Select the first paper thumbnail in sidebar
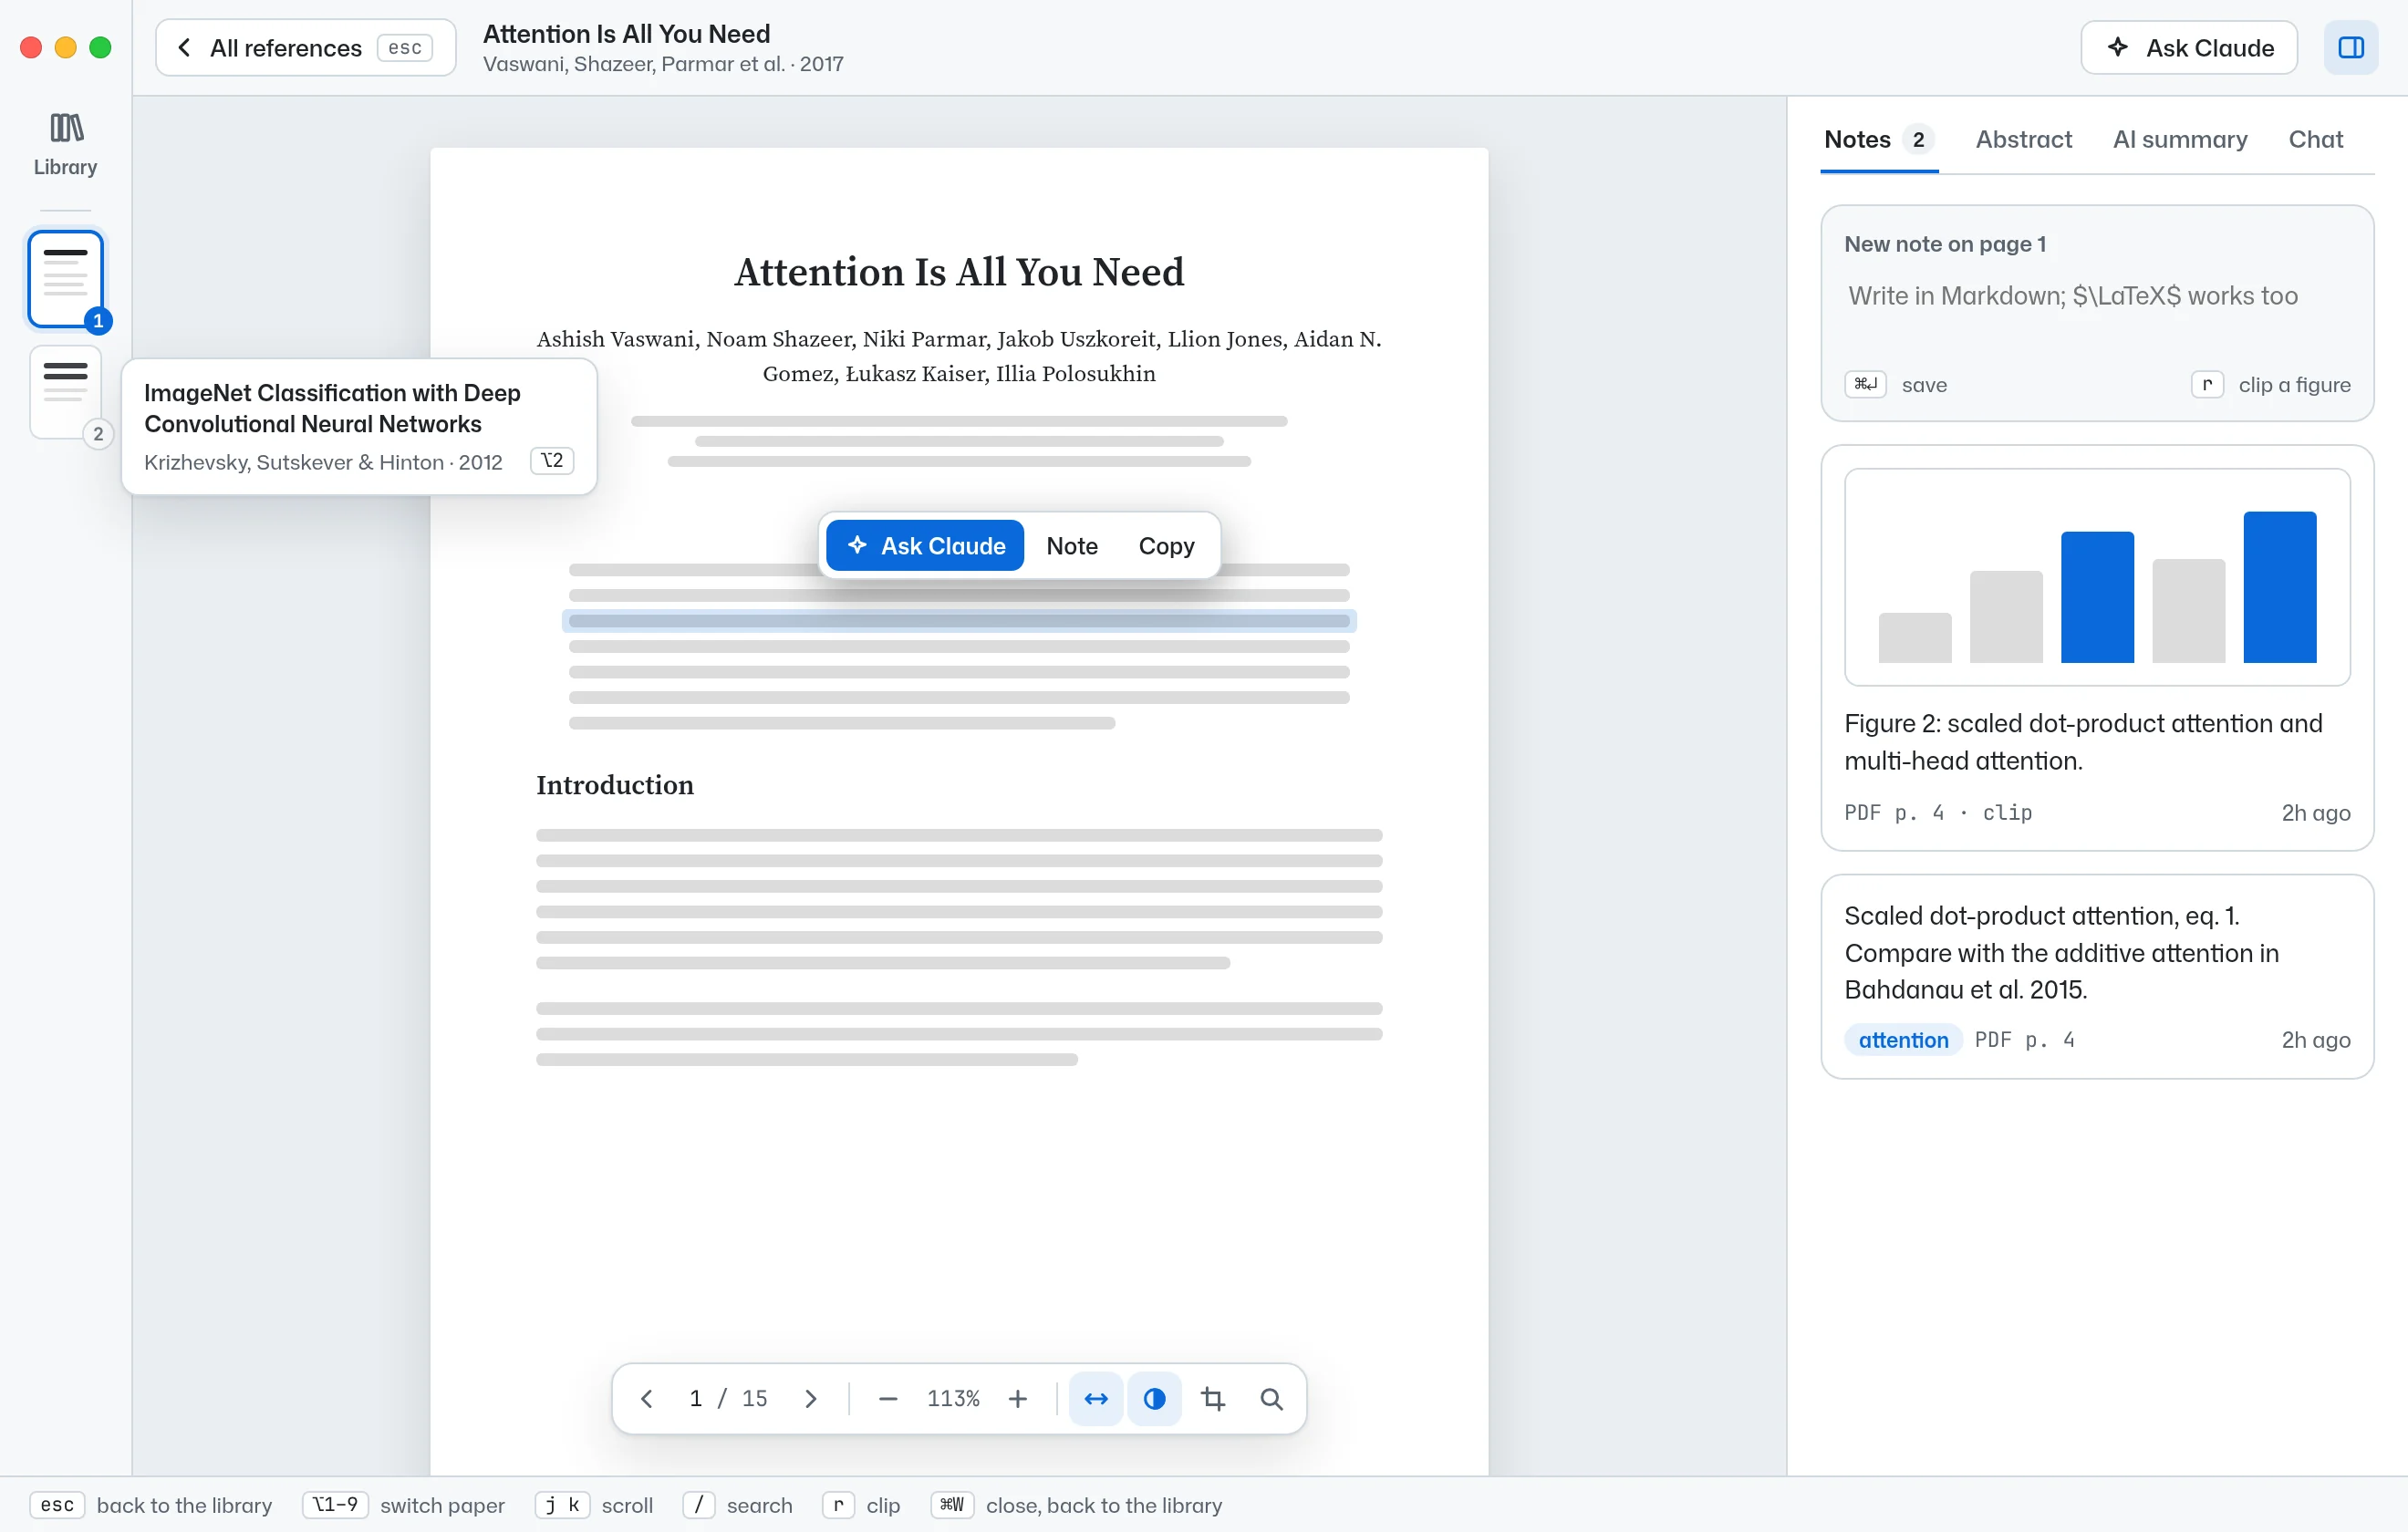This screenshot has height=1532, width=2408. [x=65, y=279]
